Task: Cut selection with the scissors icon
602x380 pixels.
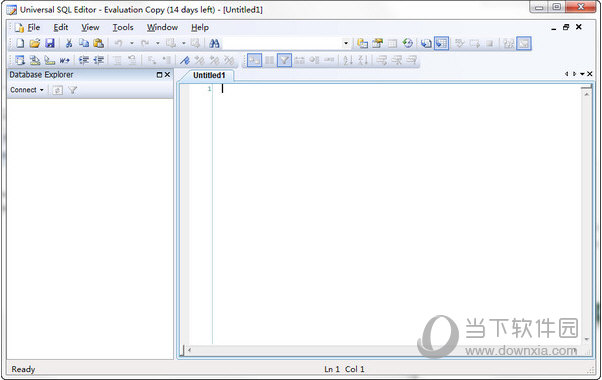Action: pos(69,43)
